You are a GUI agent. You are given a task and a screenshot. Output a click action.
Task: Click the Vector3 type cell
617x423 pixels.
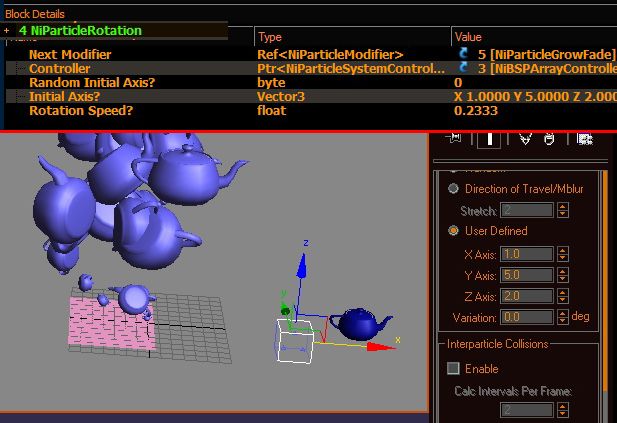(x=281, y=96)
